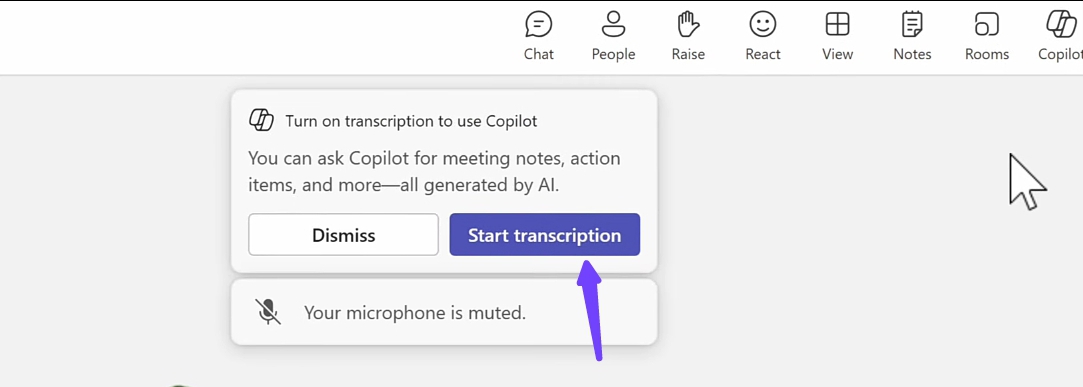
Task: Select the Chat label in toolbar
Action: tap(539, 54)
